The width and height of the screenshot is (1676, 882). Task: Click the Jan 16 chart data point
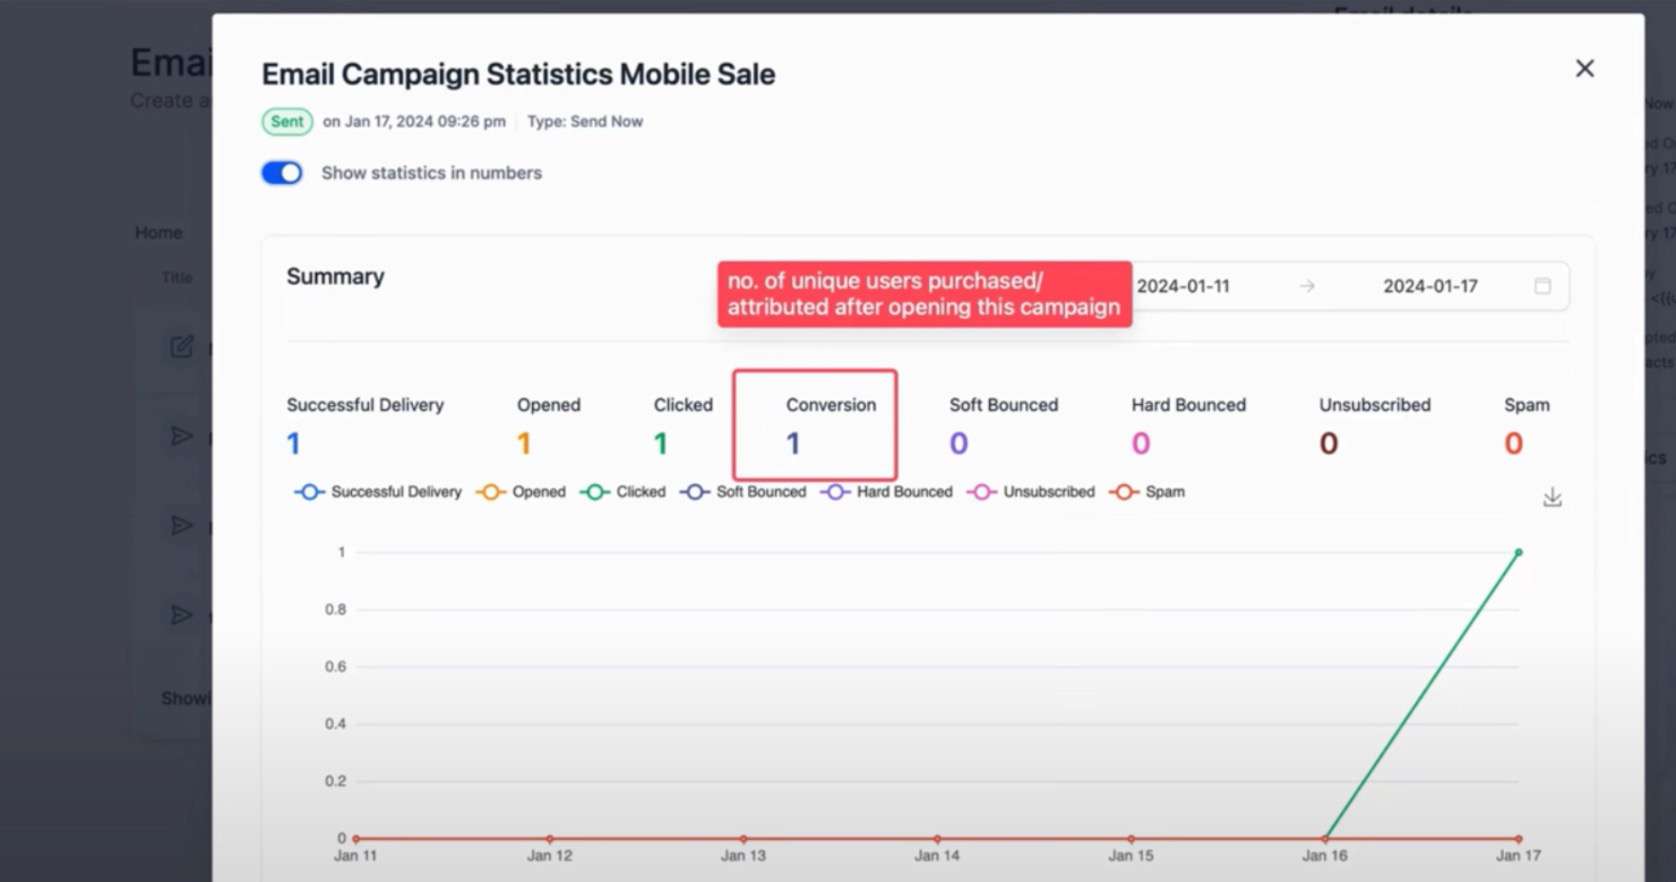pyautogui.click(x=1325, y=838)
